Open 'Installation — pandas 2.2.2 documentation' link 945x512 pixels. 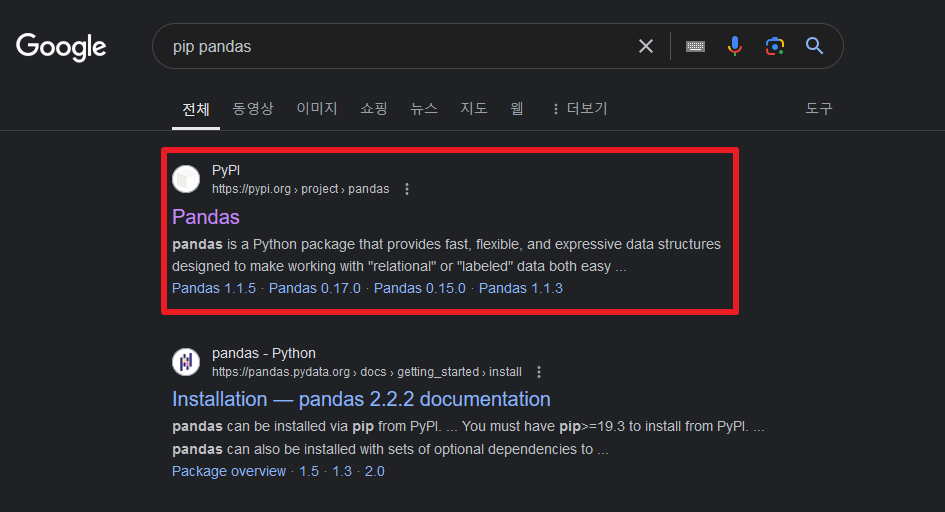(x=361, y=399)
